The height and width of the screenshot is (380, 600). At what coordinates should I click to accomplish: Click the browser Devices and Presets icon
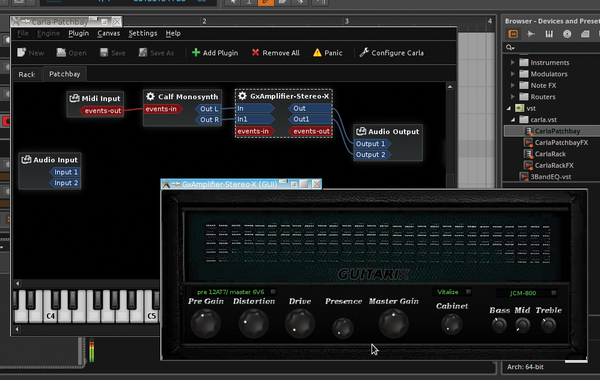click(513, 34)
